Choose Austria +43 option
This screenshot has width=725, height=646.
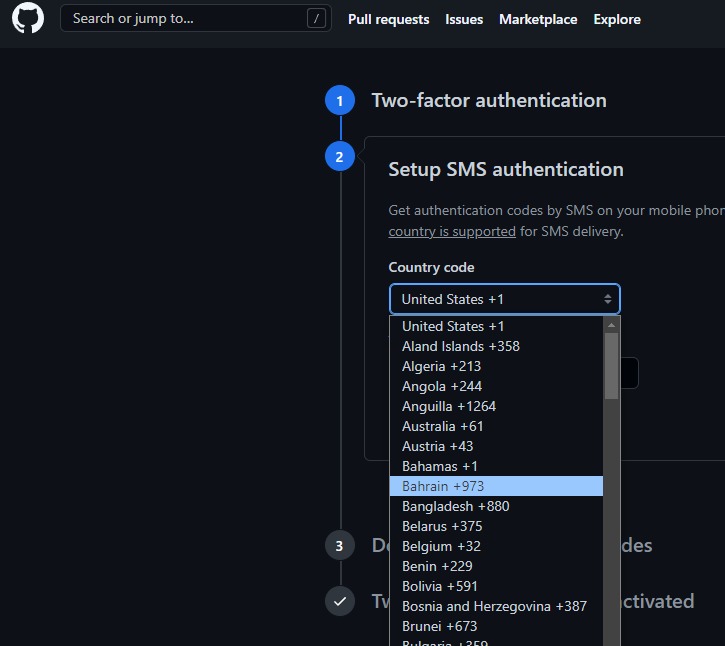point(496,446)
